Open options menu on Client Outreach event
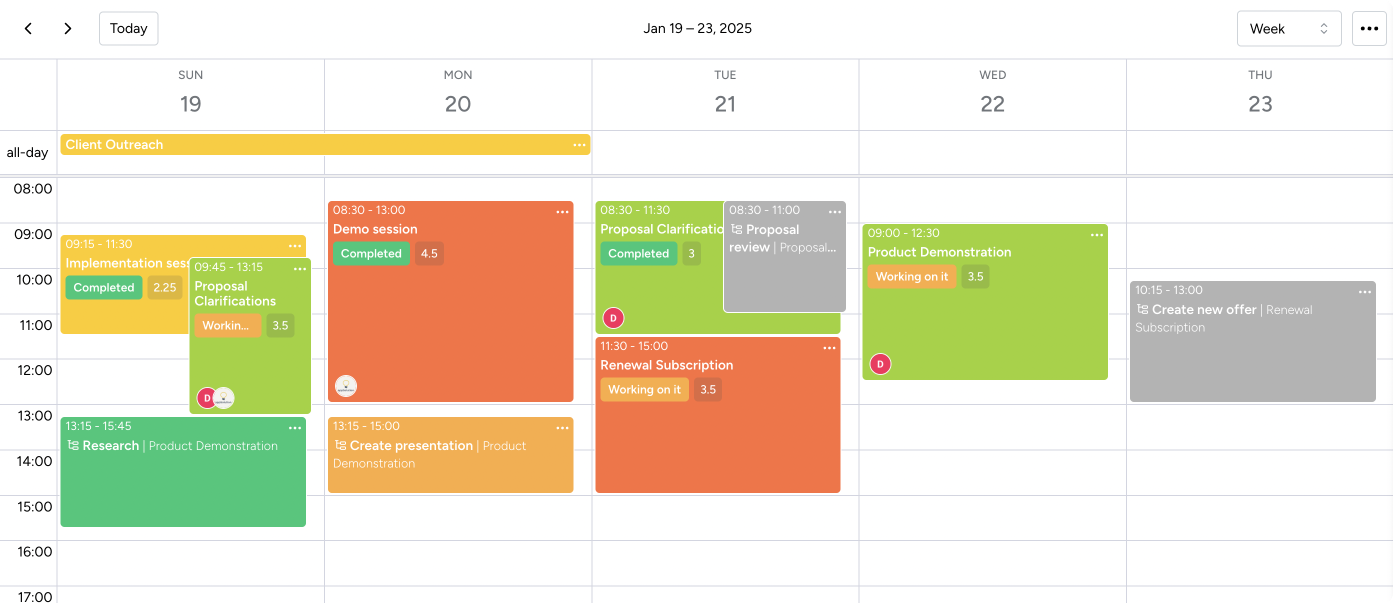The image size is (1393, 603). (579, 145)
